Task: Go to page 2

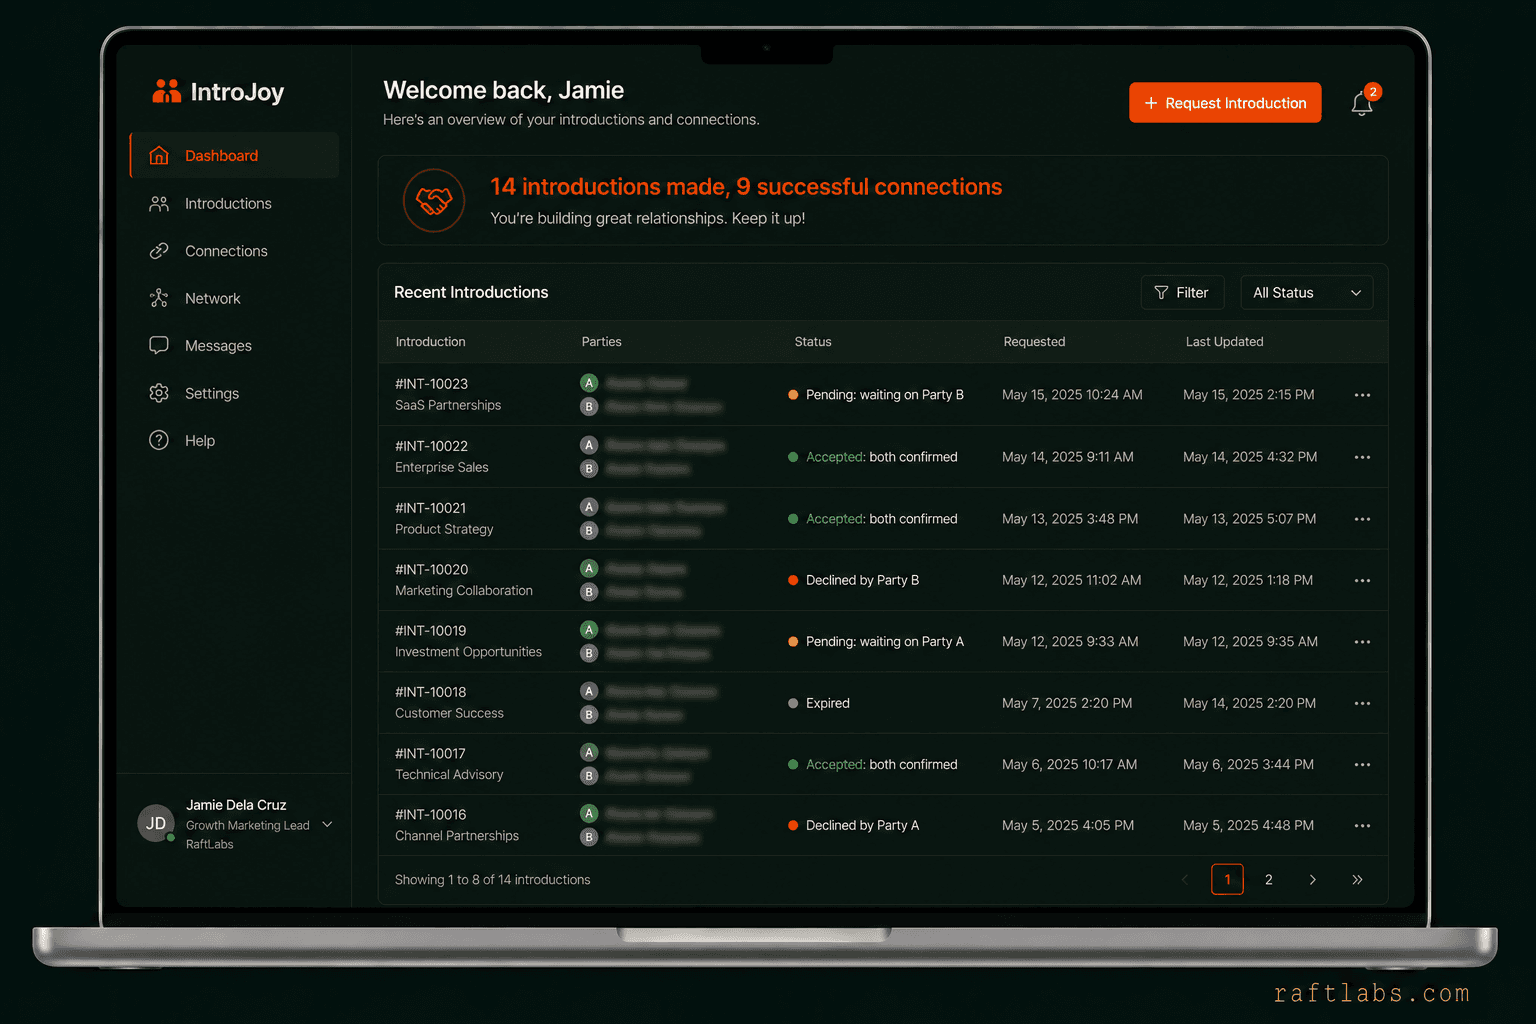Action: tap(1269, 880)
